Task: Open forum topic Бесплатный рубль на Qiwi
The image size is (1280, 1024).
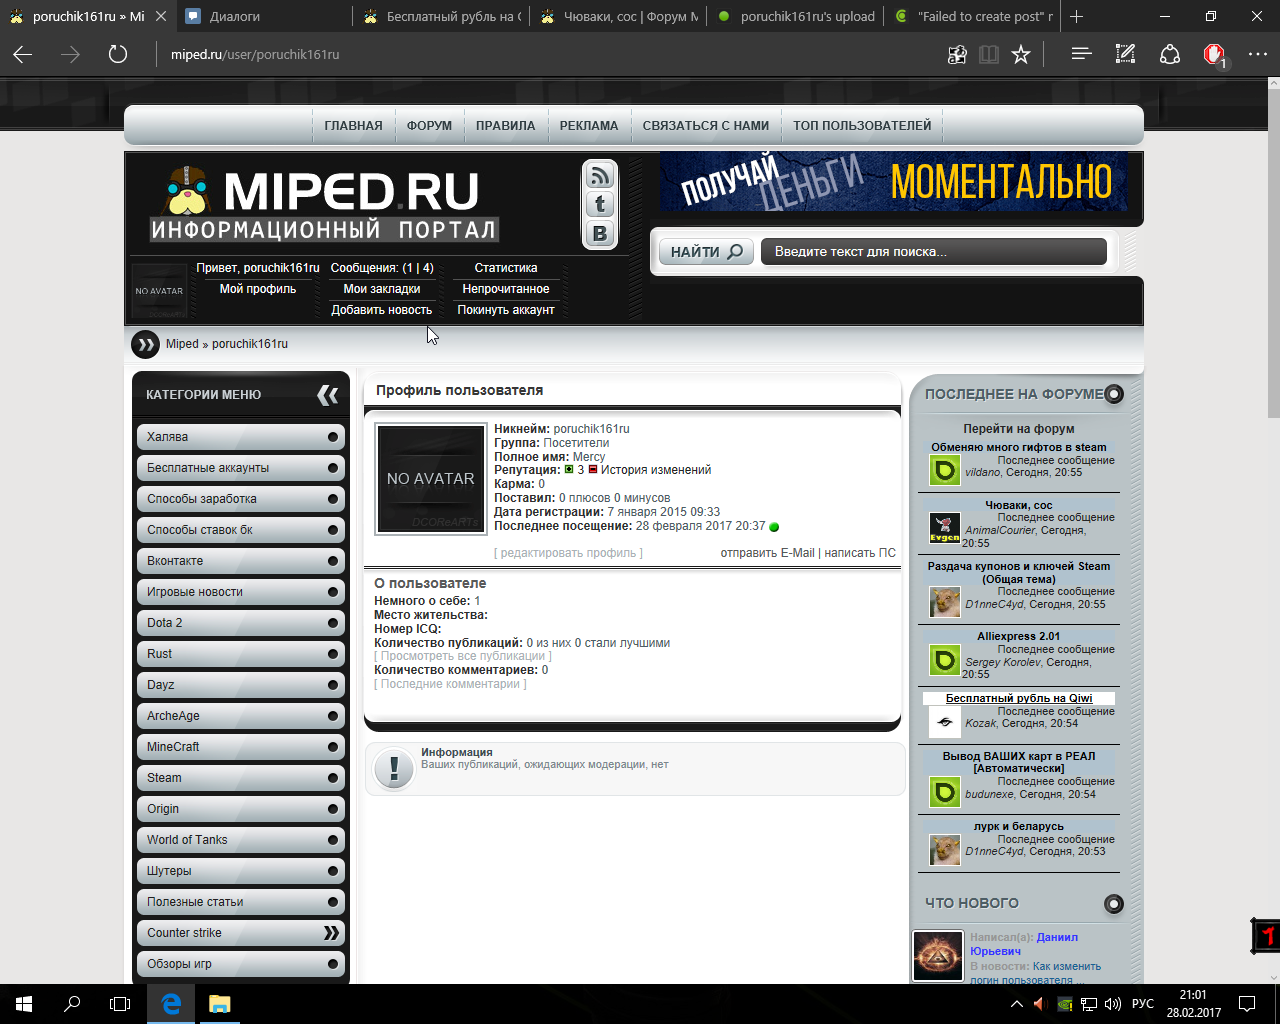Action: coord(1019,698)
